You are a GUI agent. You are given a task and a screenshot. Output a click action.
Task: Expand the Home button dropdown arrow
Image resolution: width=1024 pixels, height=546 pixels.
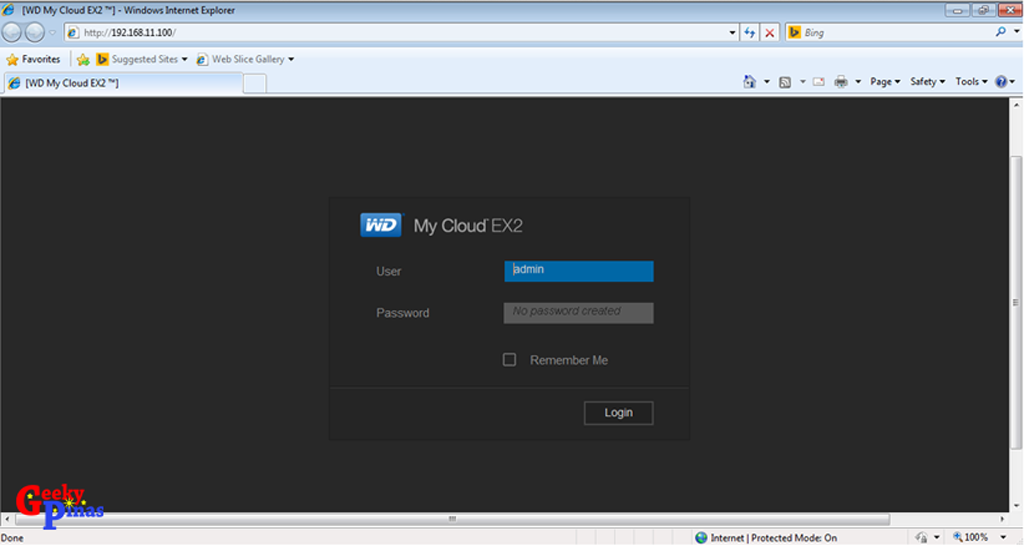(x=767, y=82)
